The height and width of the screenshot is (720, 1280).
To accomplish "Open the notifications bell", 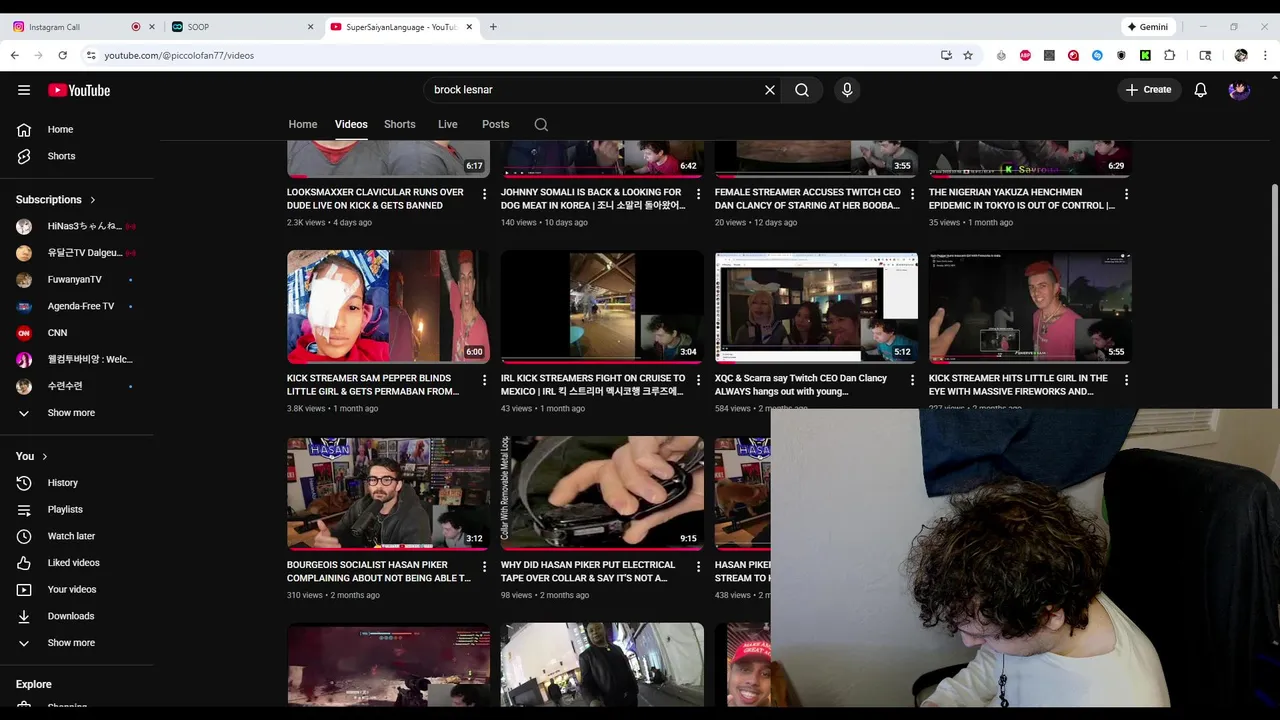I will pyautogui.click(x=1201, y=90).
